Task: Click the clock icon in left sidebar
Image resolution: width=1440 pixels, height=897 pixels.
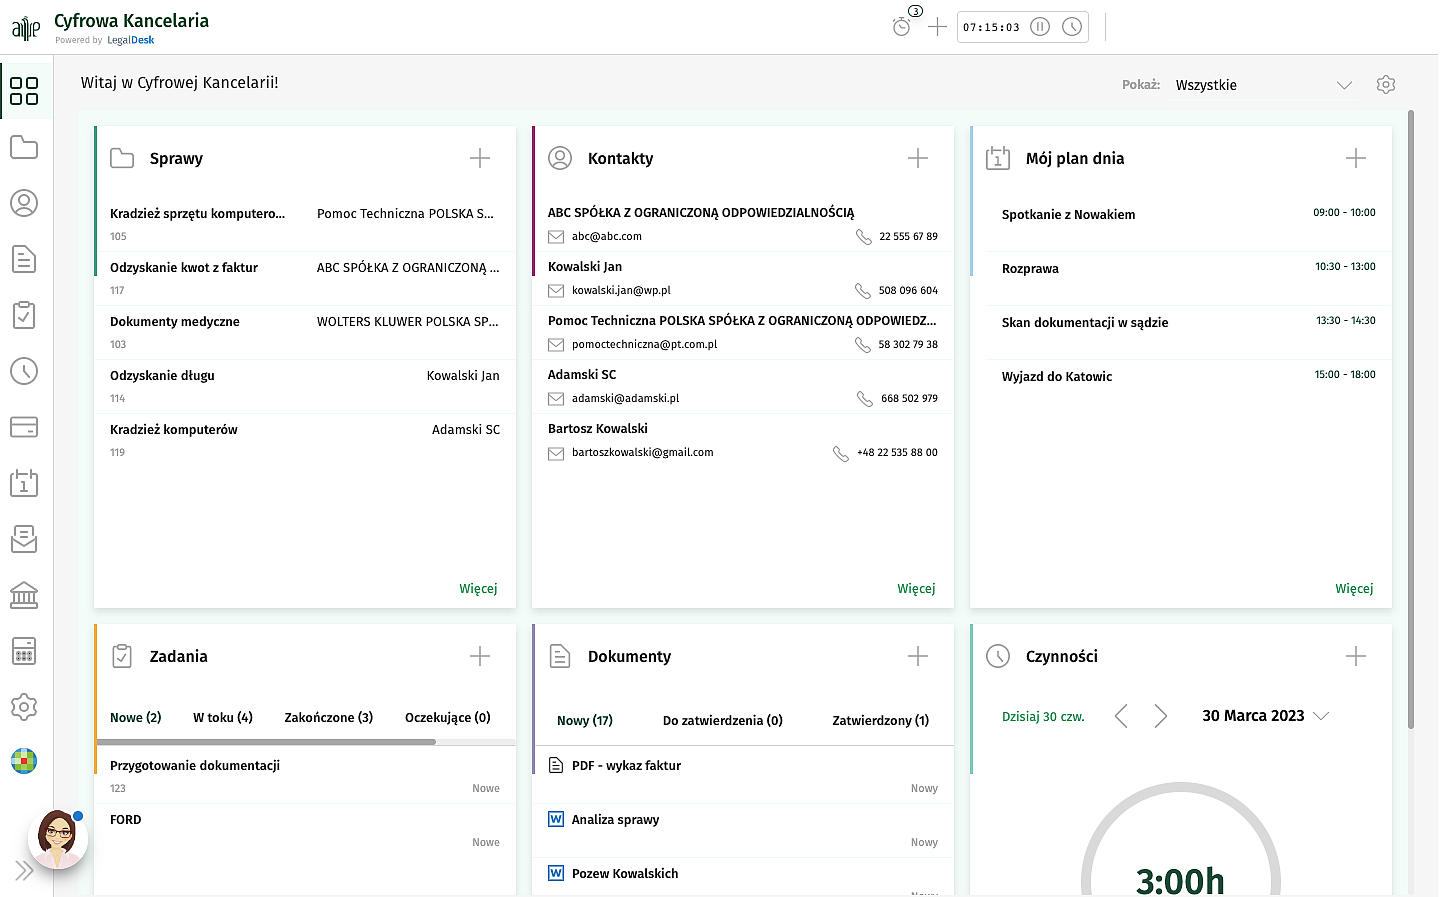Action: pyautogui.click(x=24, y=371)
